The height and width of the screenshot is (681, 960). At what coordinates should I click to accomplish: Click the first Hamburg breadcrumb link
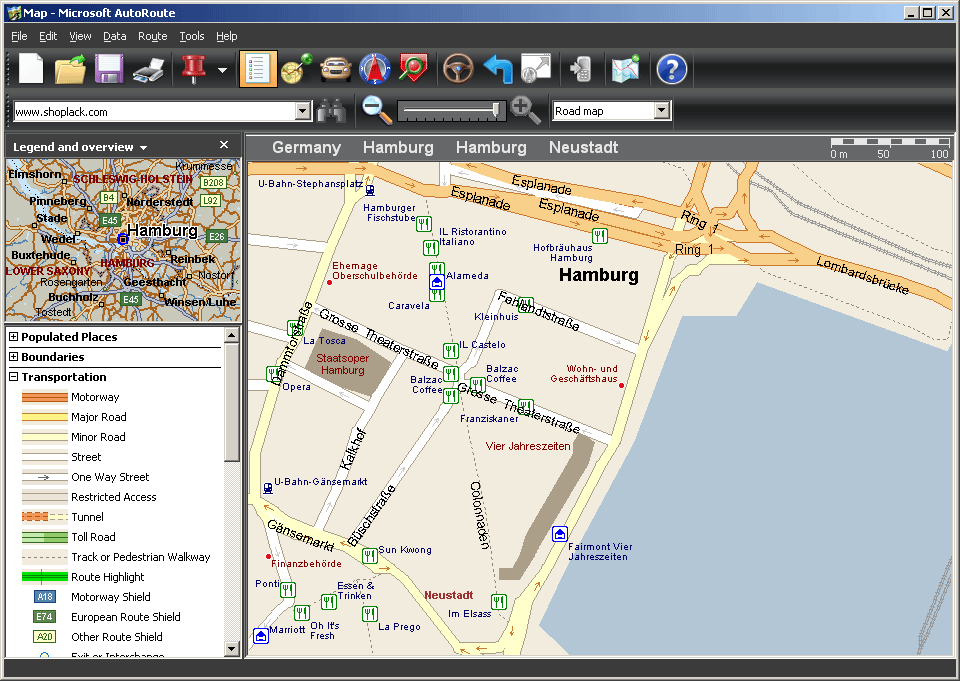[x=398, y=148]
